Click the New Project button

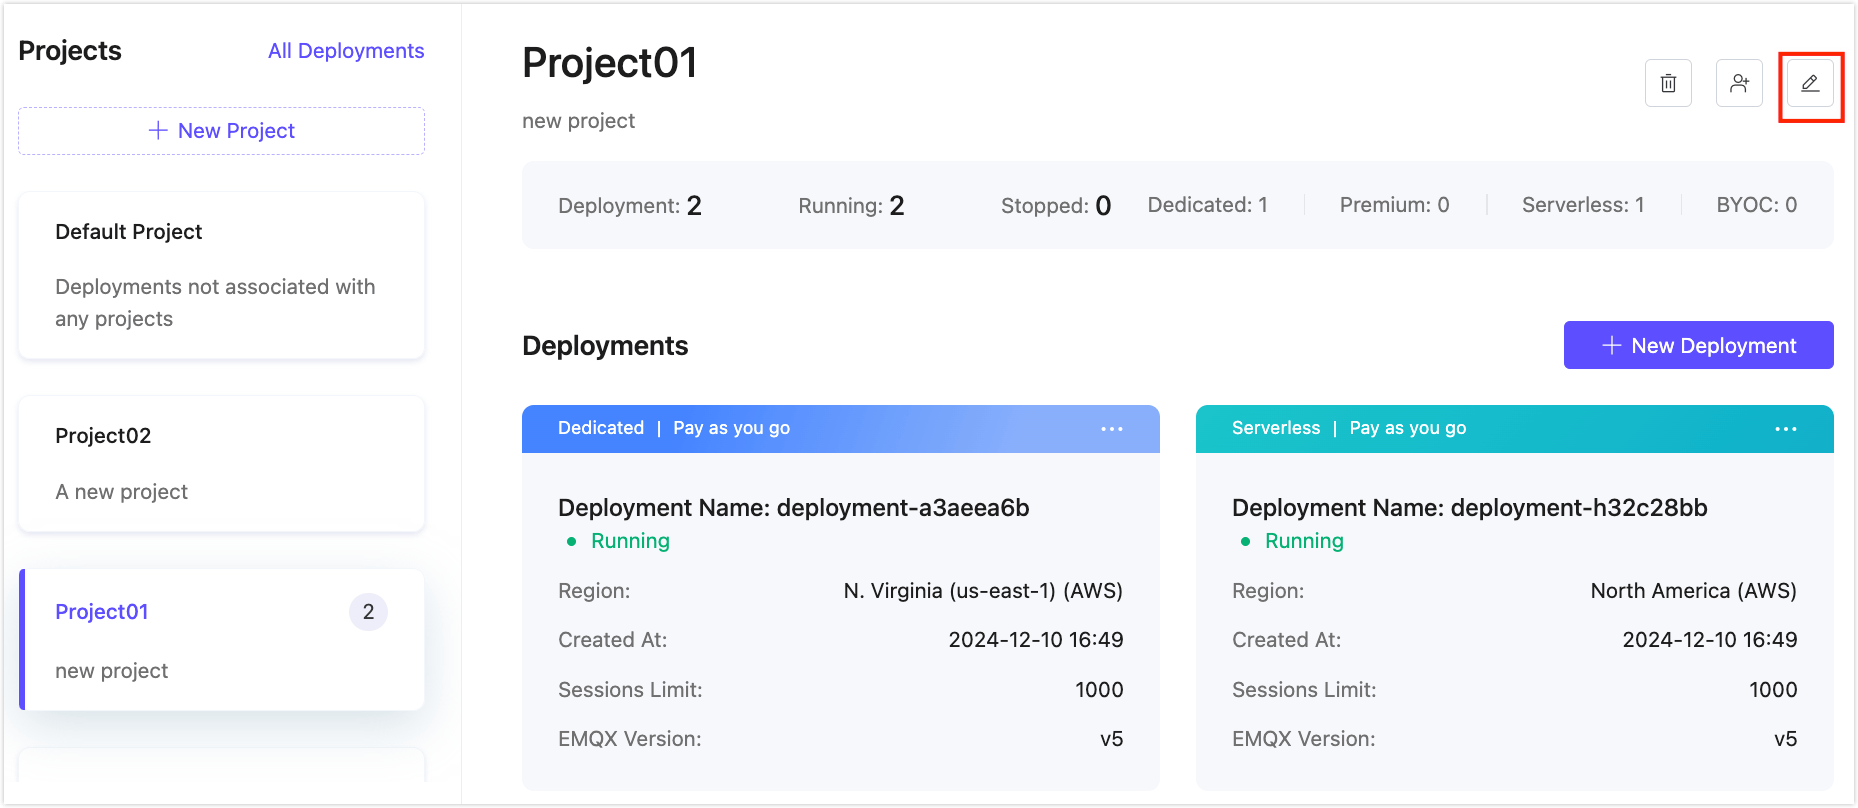click(221, 131)
